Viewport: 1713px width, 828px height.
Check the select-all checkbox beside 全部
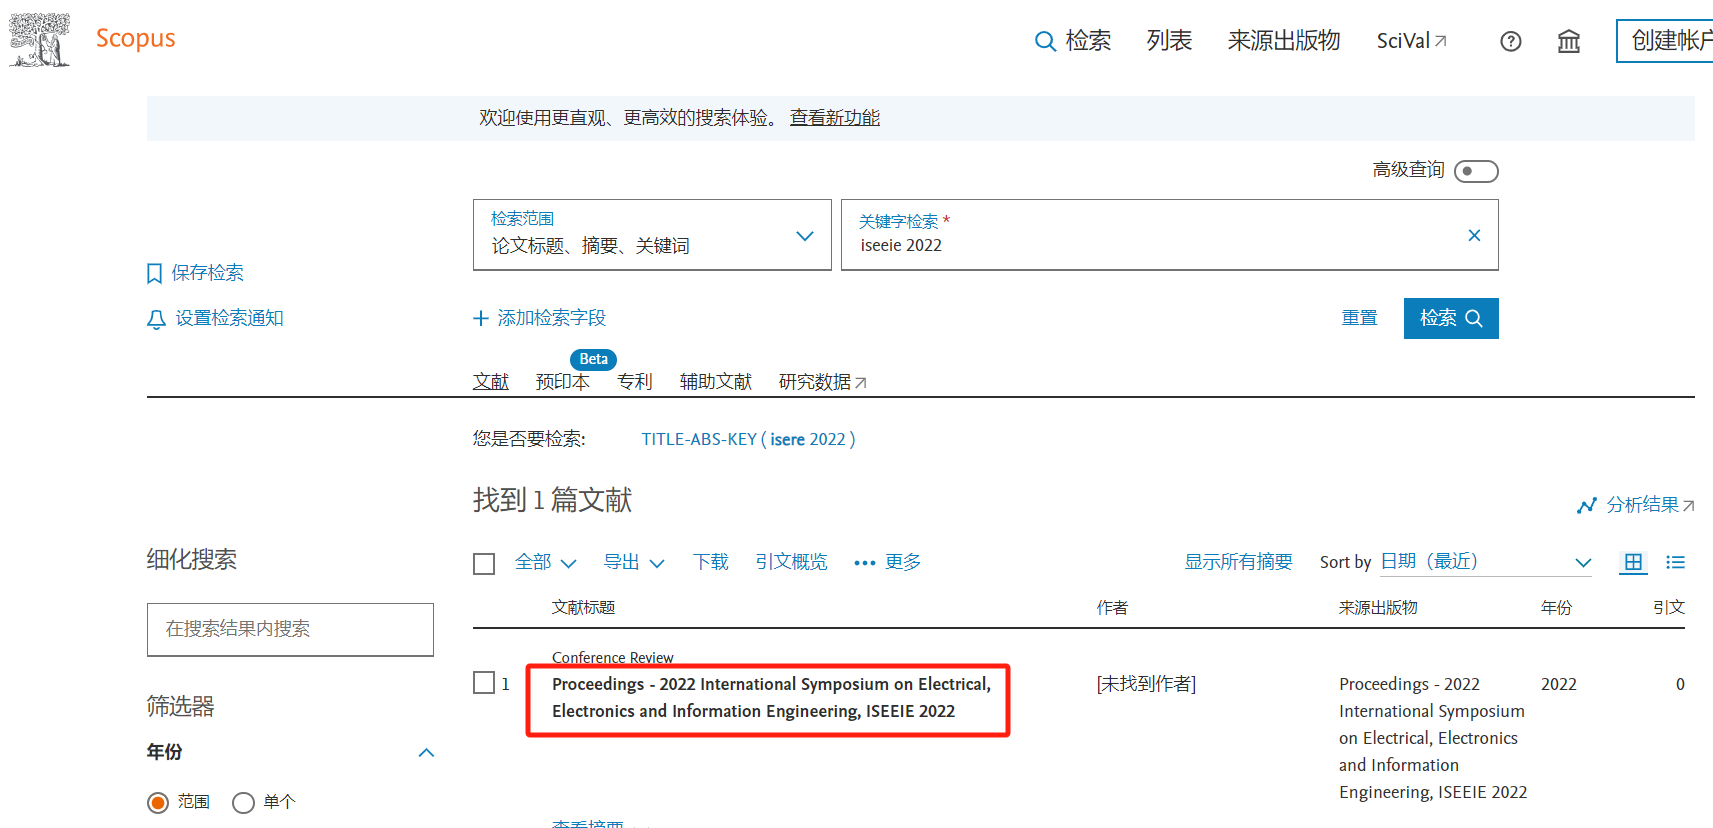[x=484, y=564]
